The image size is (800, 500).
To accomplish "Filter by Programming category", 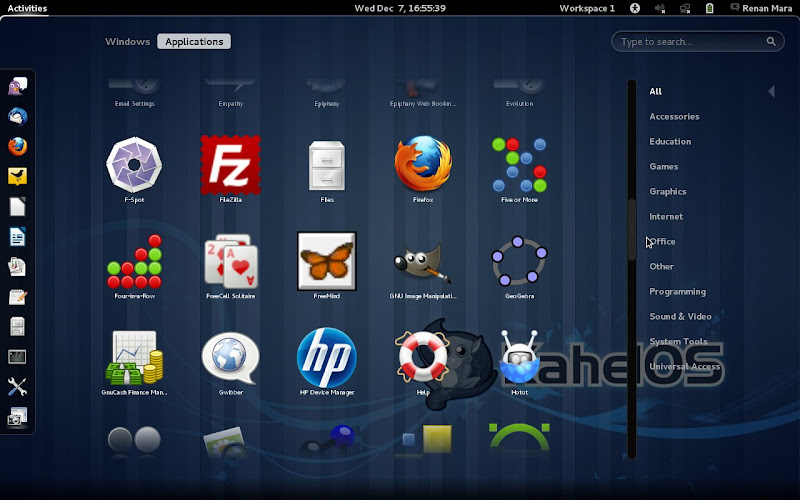I will pyautogui.click(x=678, y=291).
